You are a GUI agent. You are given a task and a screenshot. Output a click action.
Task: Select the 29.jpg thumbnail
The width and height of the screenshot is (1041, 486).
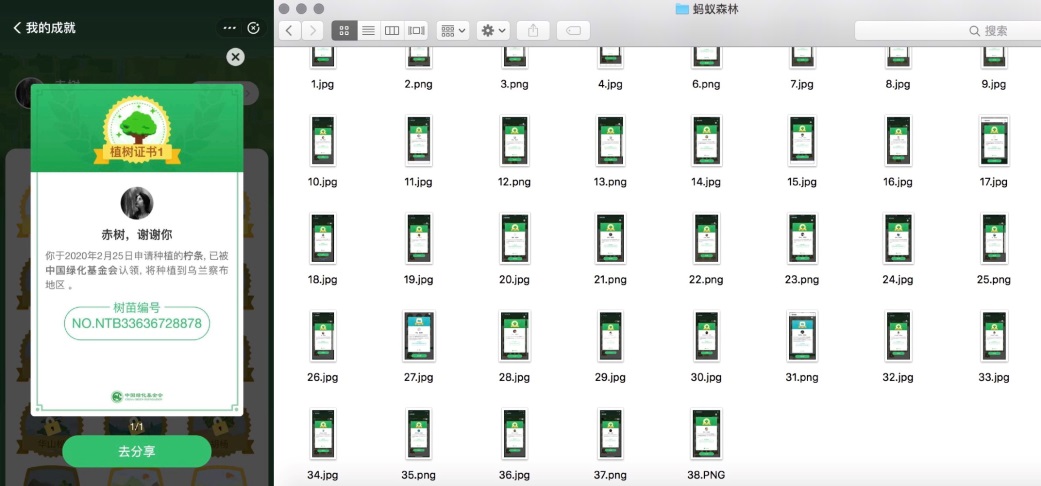coord(610,336)
